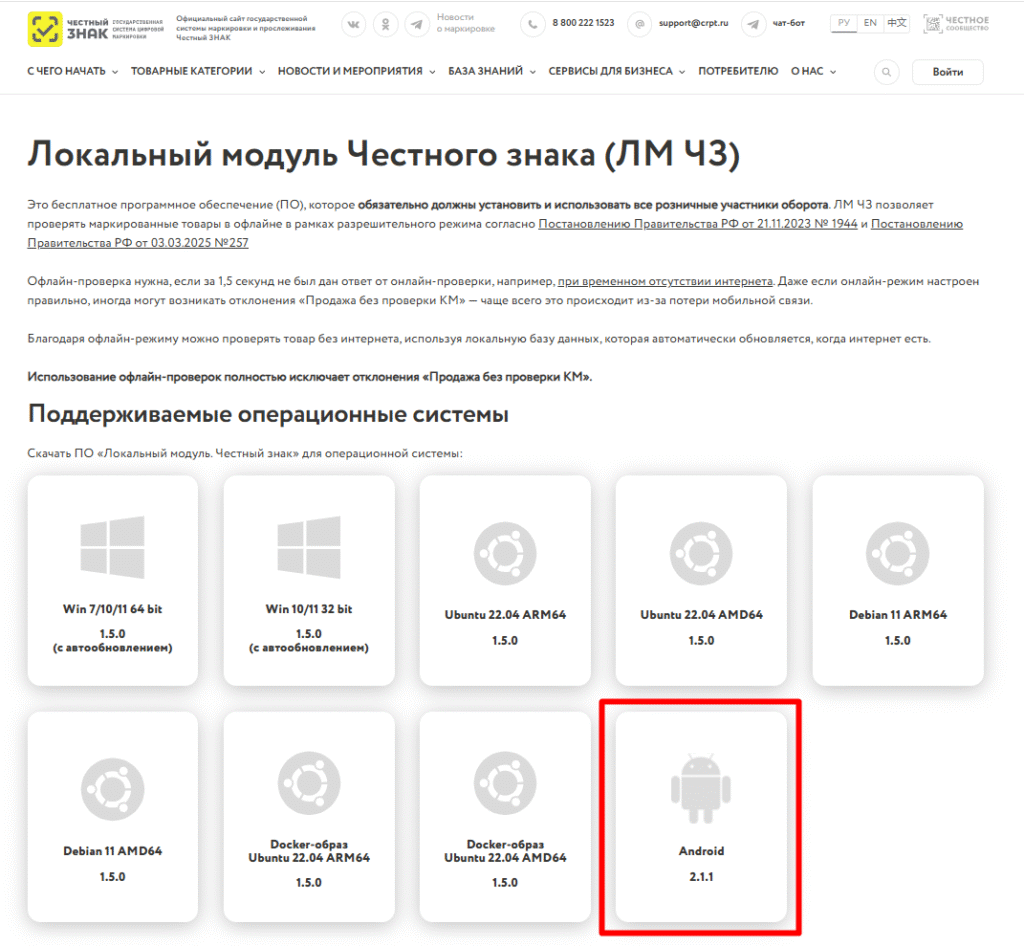
Task: Click the Debian 11 AMD64 icon
Action: coord(112,789)
